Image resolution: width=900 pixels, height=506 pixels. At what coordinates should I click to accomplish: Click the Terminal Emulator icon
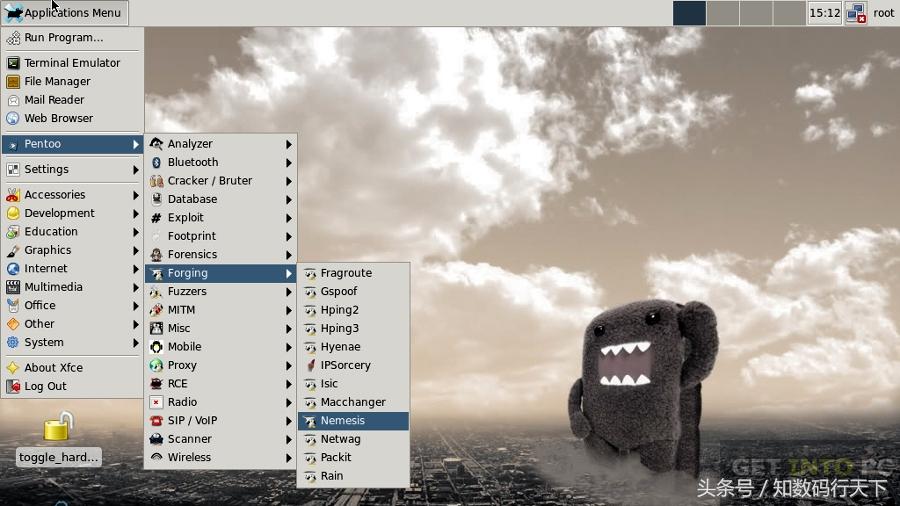coord(13,63)
